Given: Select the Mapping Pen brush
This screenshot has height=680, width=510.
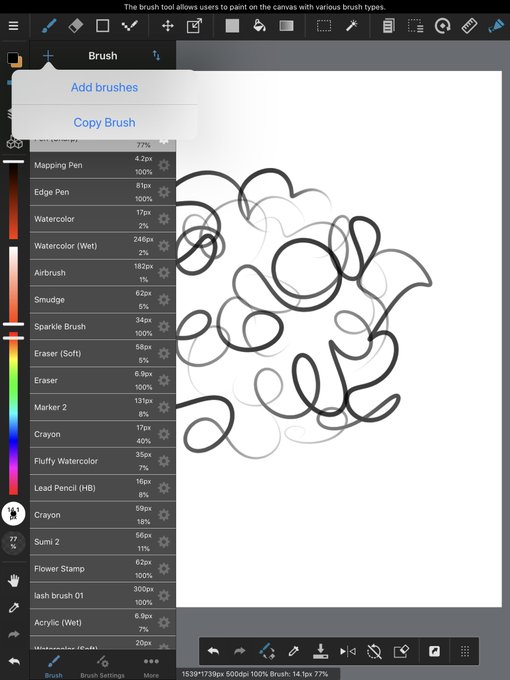Looking at the screenshot, I should [x=103, y=165].
